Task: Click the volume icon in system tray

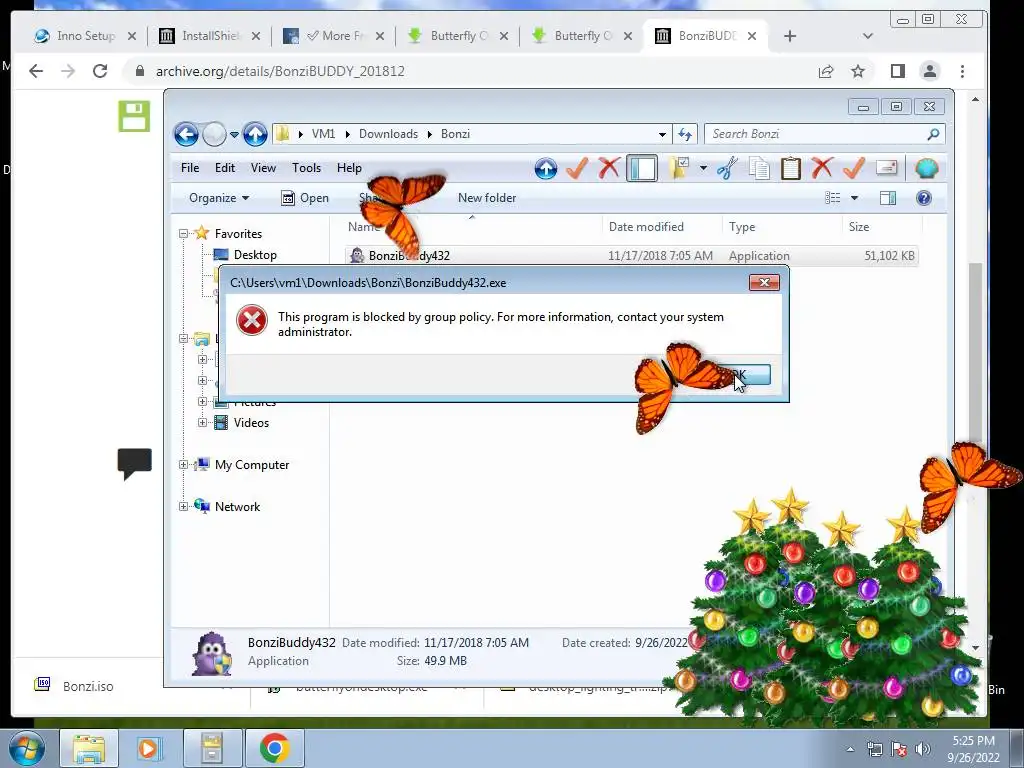Action: point(923,749)
